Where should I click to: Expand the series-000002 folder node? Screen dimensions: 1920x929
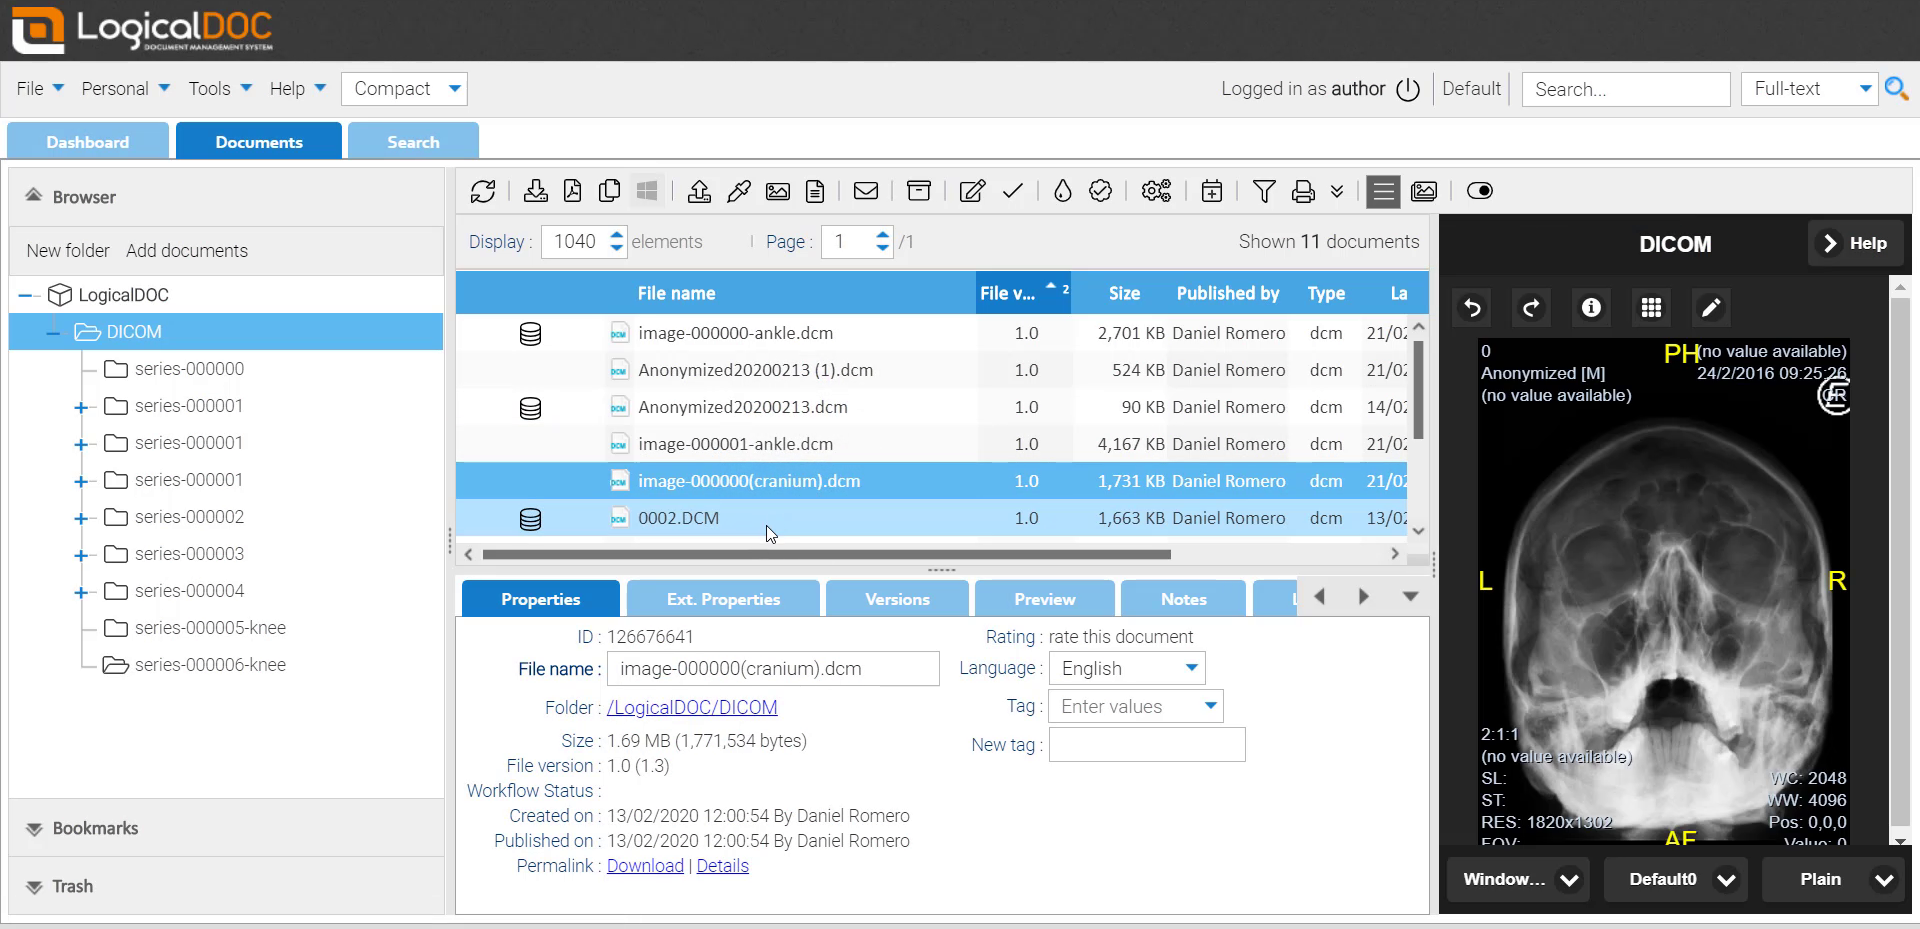click(x=81, y=518)
